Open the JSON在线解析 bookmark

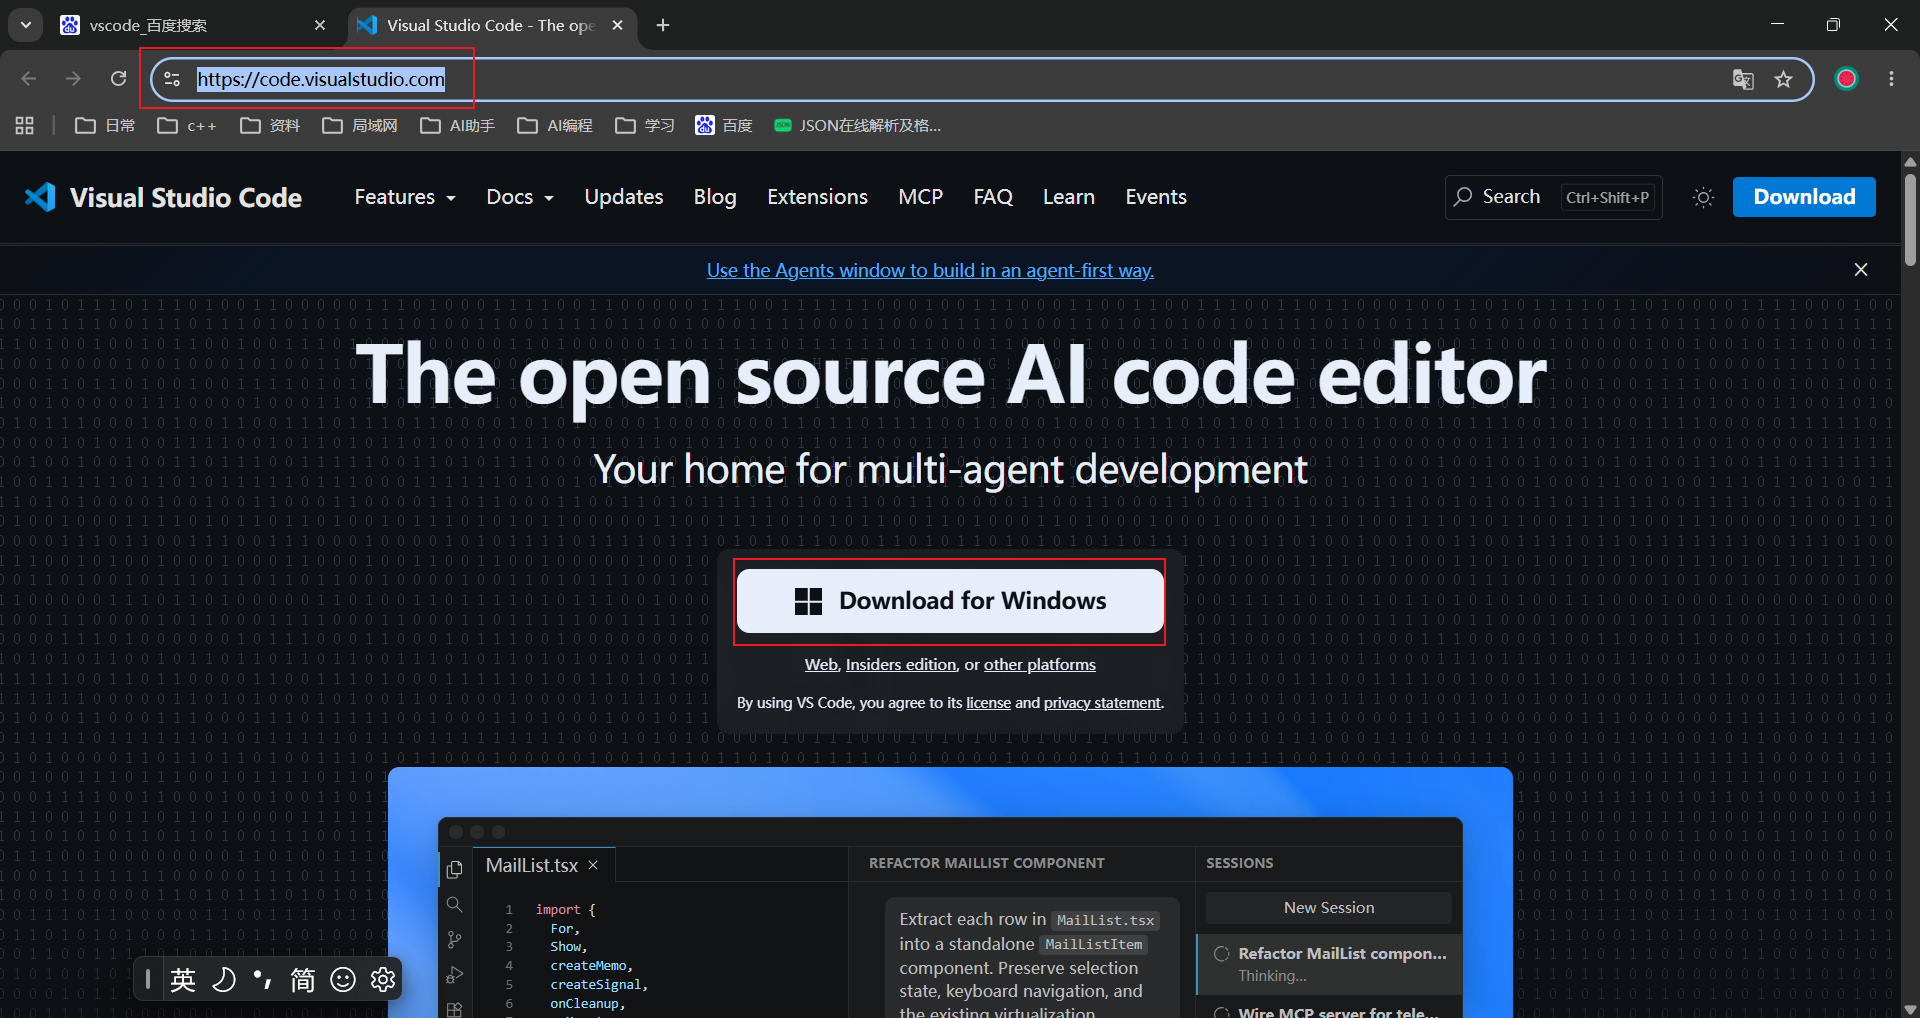coord(858,125)
